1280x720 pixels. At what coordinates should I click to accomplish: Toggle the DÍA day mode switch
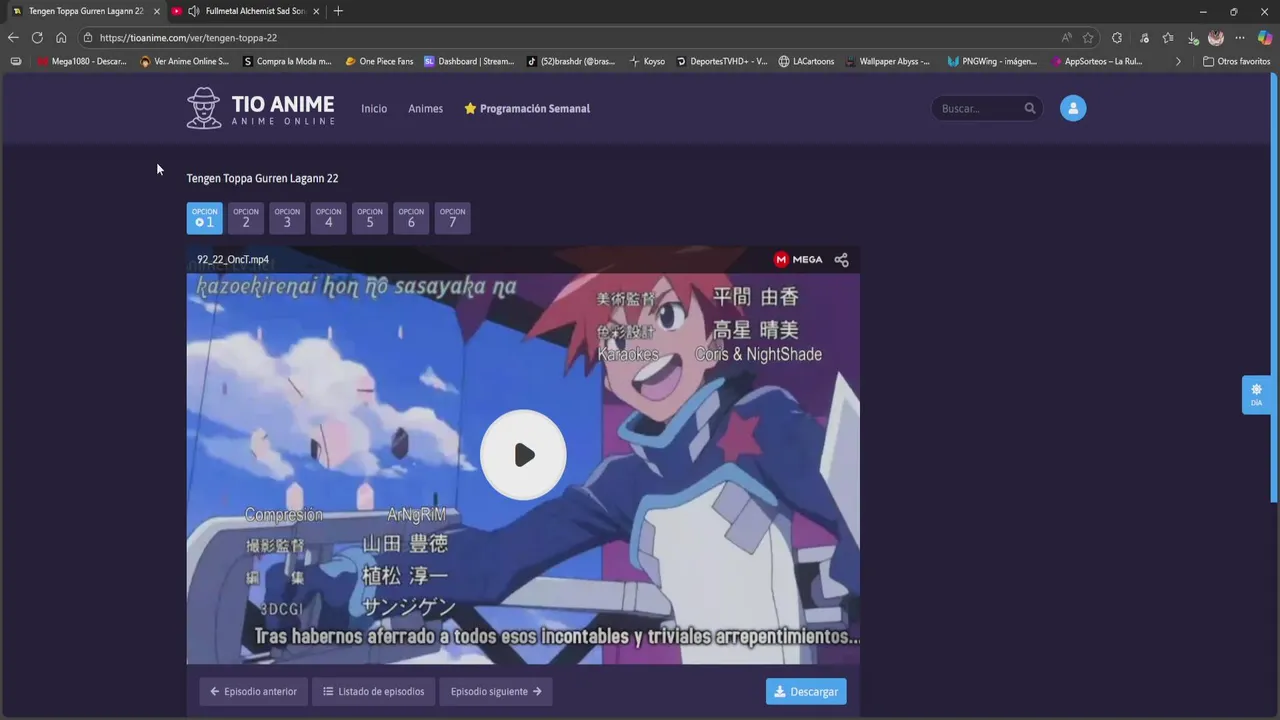pyautogui.click(x=1256, y=395)
